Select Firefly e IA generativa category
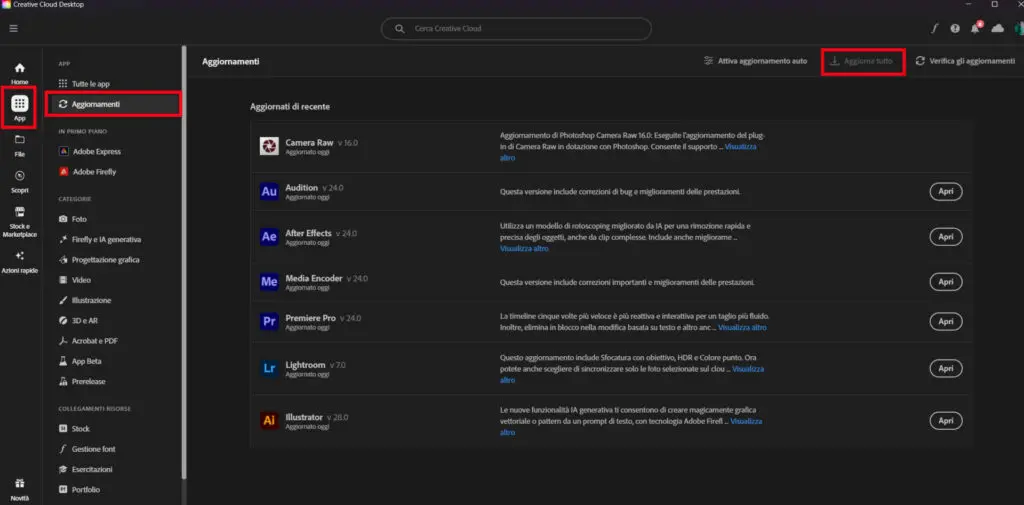 point(100,239)
